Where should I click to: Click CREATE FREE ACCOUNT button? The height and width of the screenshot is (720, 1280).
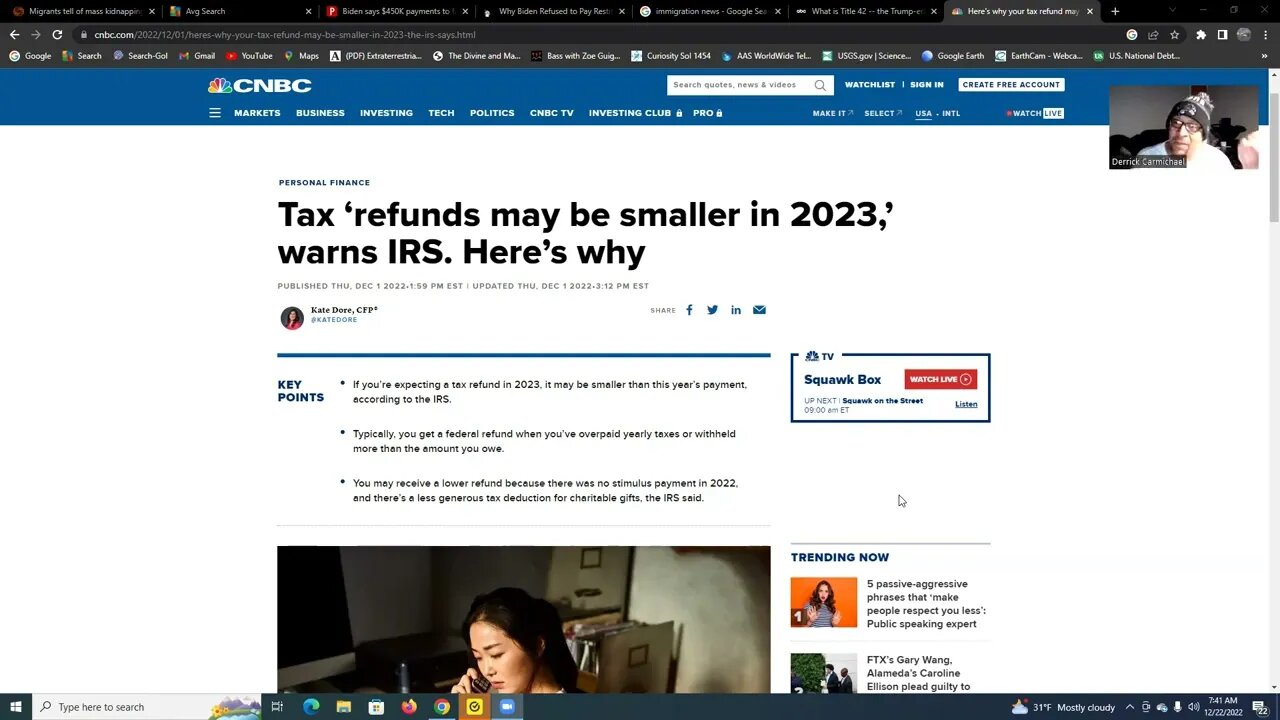pyautogui.click(x=1011, y=85)
